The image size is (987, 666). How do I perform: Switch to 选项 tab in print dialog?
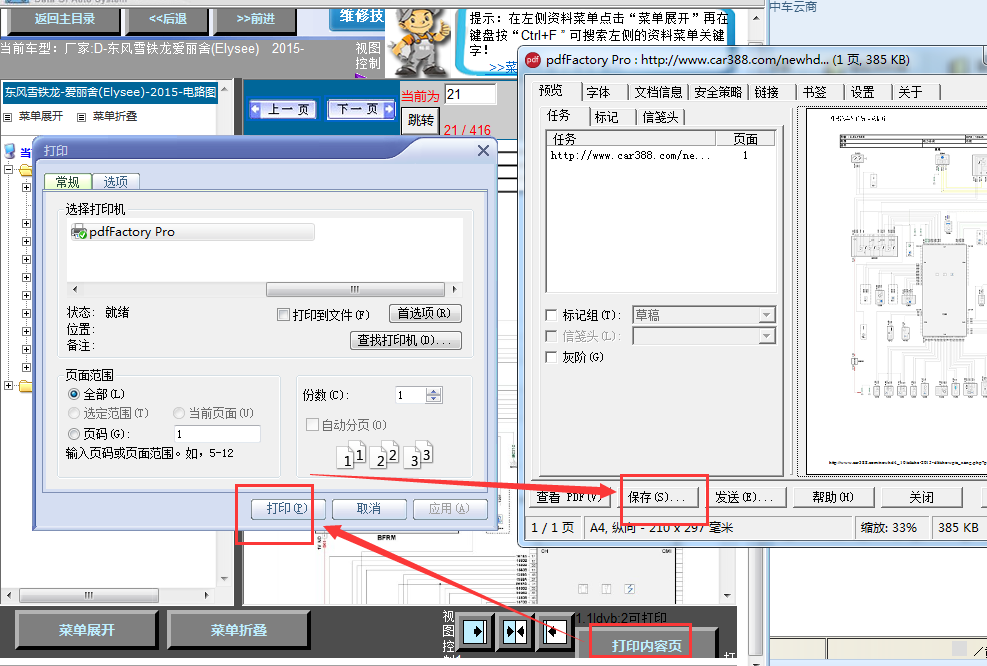(115, 182)
